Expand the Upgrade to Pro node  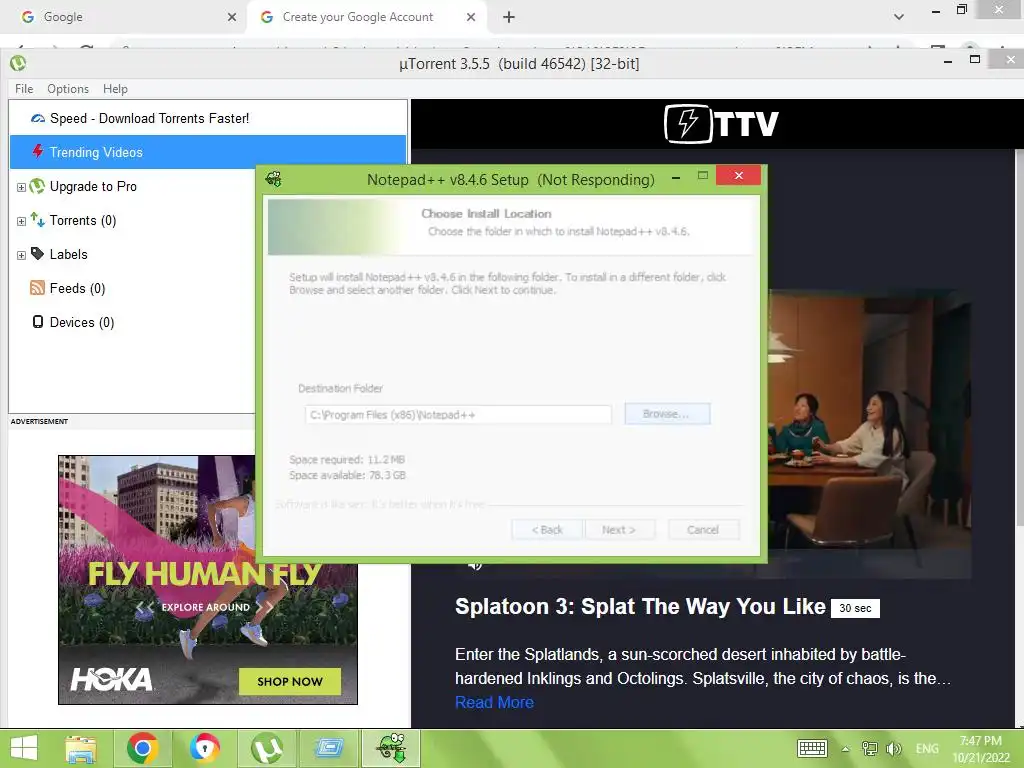[21, 187]
